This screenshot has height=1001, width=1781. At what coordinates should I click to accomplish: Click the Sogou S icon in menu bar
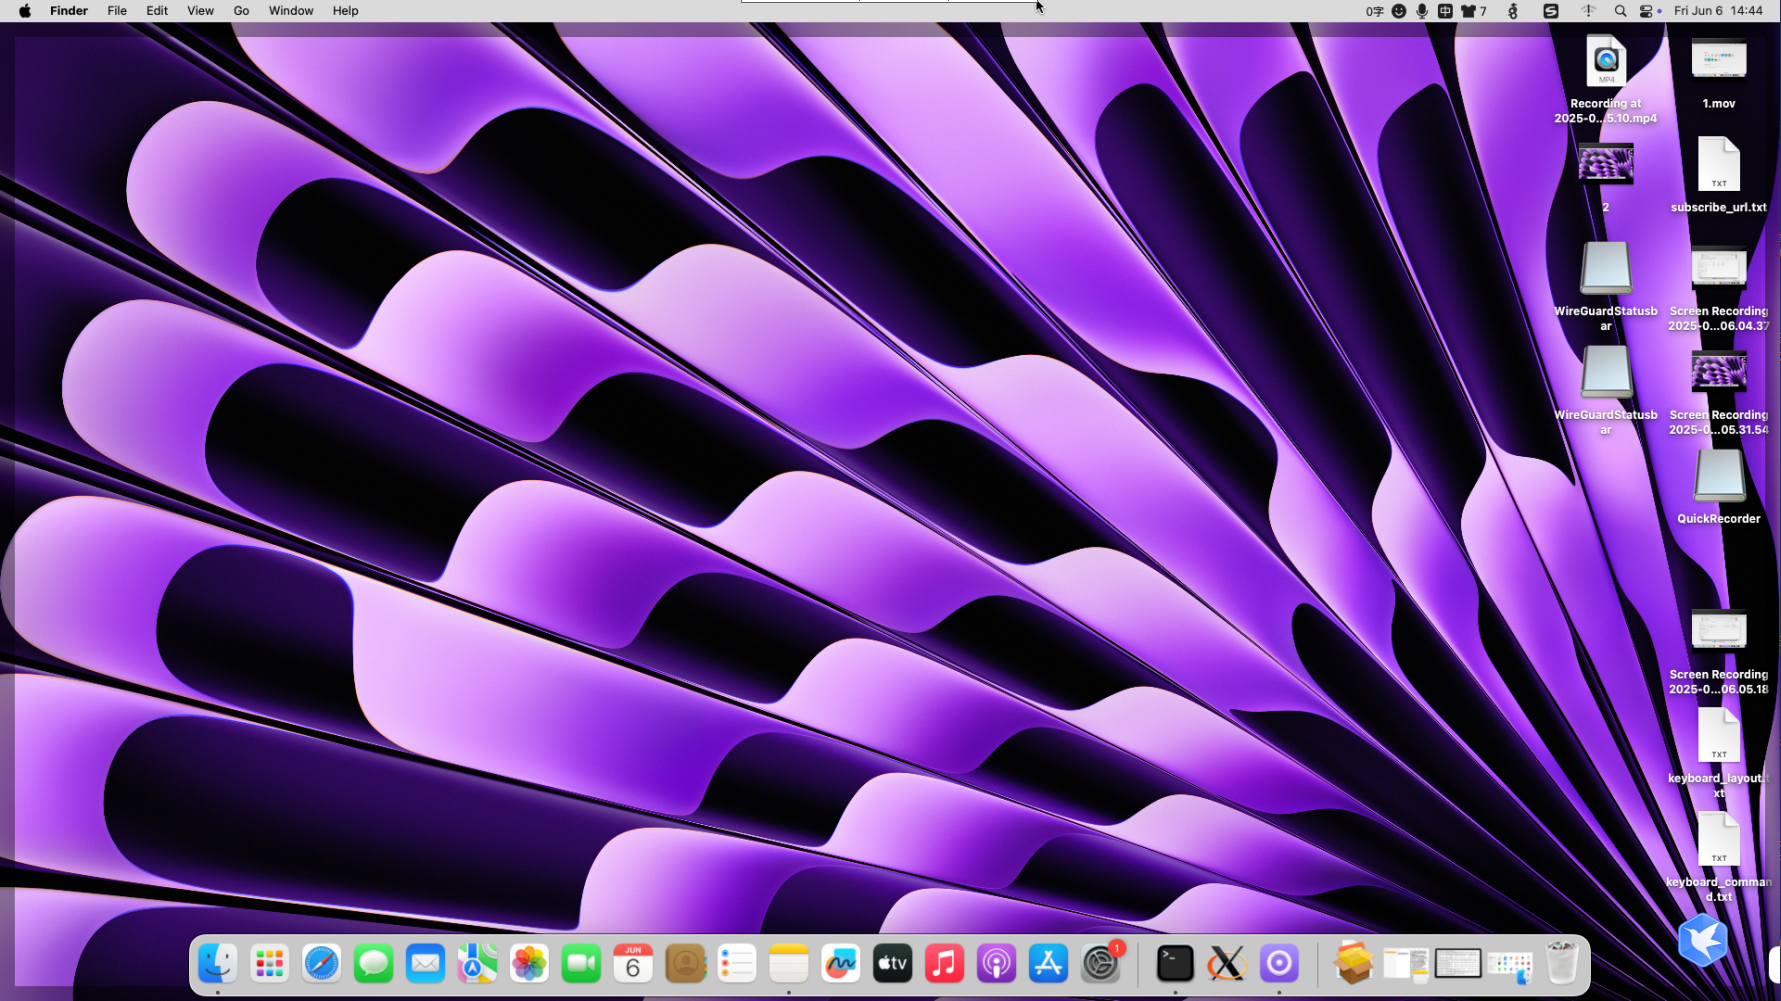(1551, 11)
